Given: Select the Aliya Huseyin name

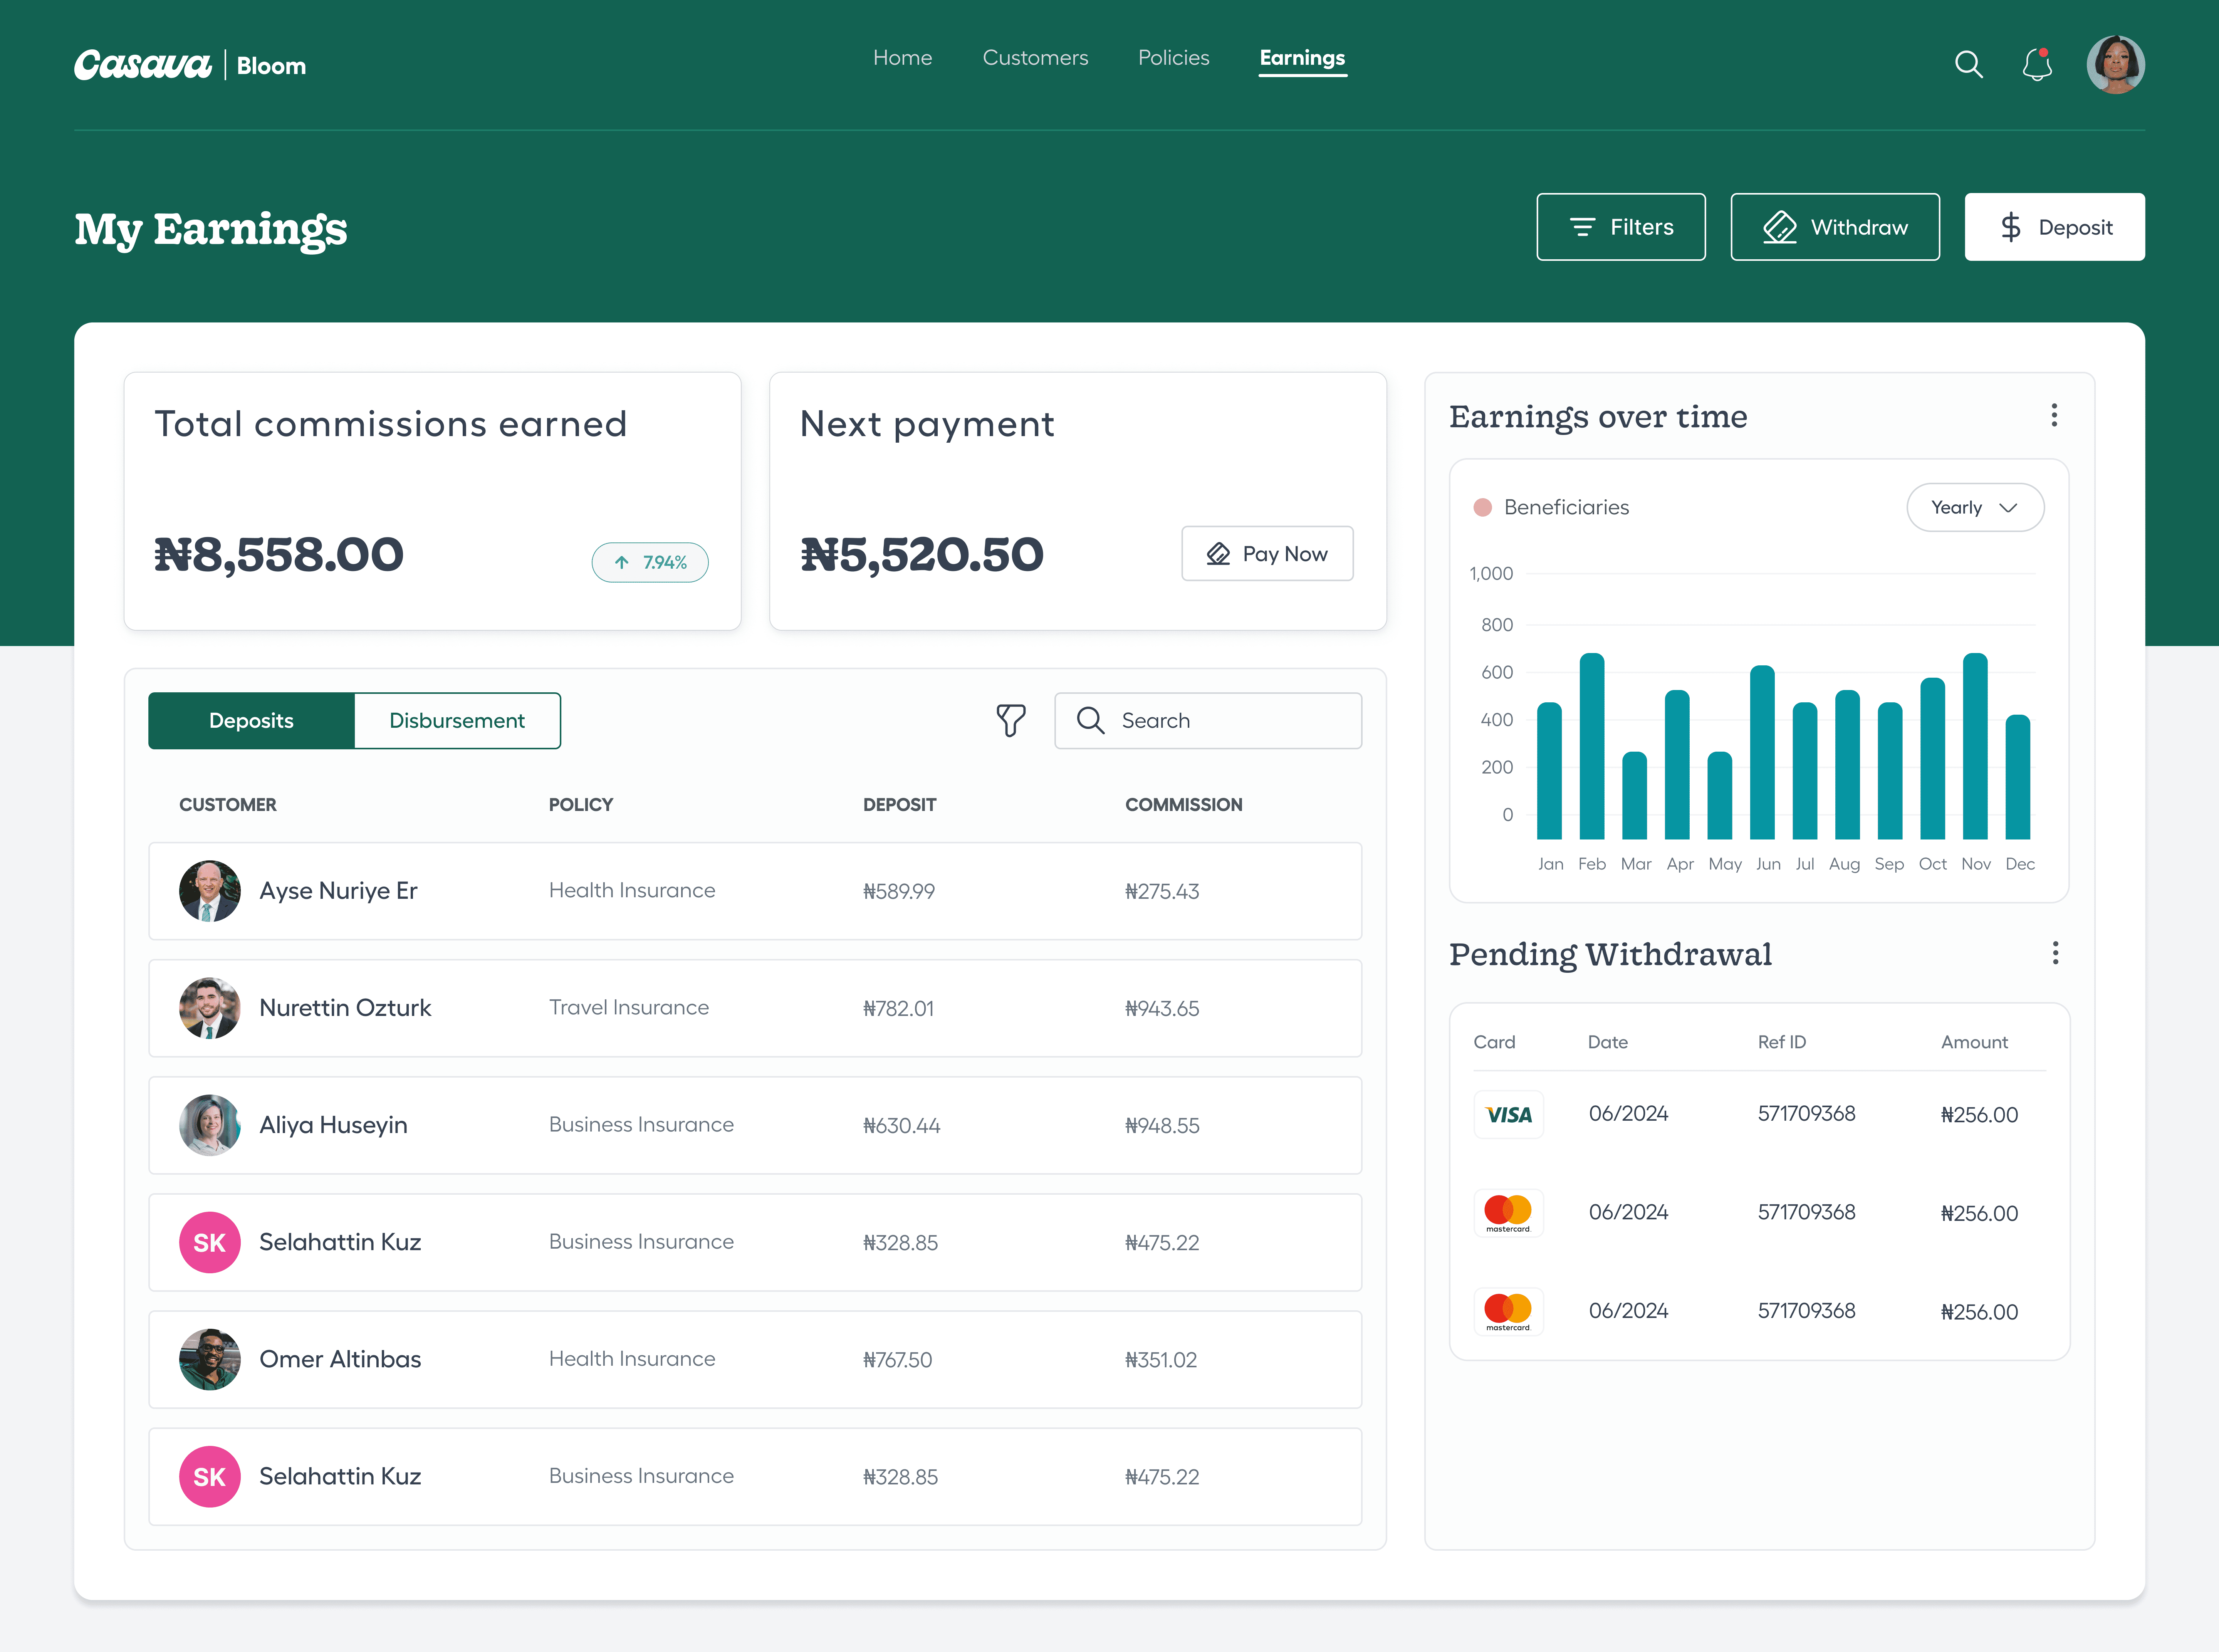Looking at the screenshot, I should 333,1125.
